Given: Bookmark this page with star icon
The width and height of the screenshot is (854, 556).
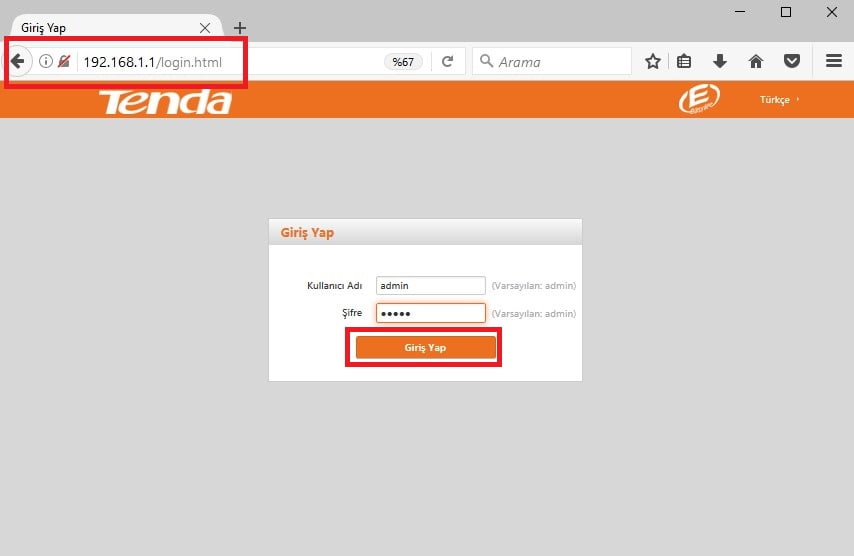Looking at the screenshot, I should coord(653,62).
